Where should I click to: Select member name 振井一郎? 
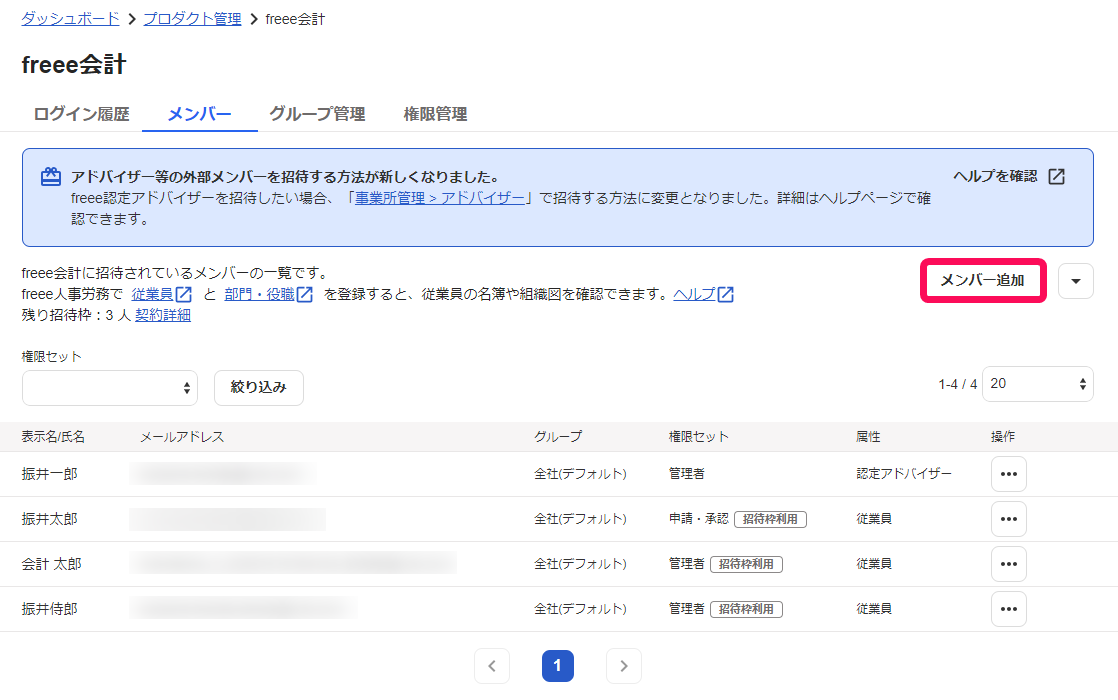coord(49,474)
